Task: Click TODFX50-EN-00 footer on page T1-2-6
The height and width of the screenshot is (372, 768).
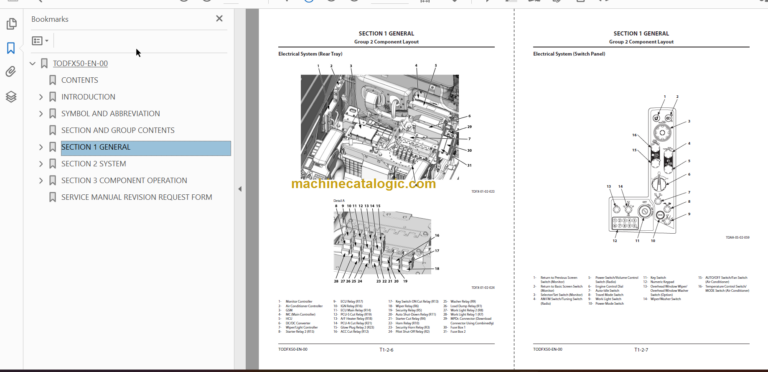Action: point(293,349)
